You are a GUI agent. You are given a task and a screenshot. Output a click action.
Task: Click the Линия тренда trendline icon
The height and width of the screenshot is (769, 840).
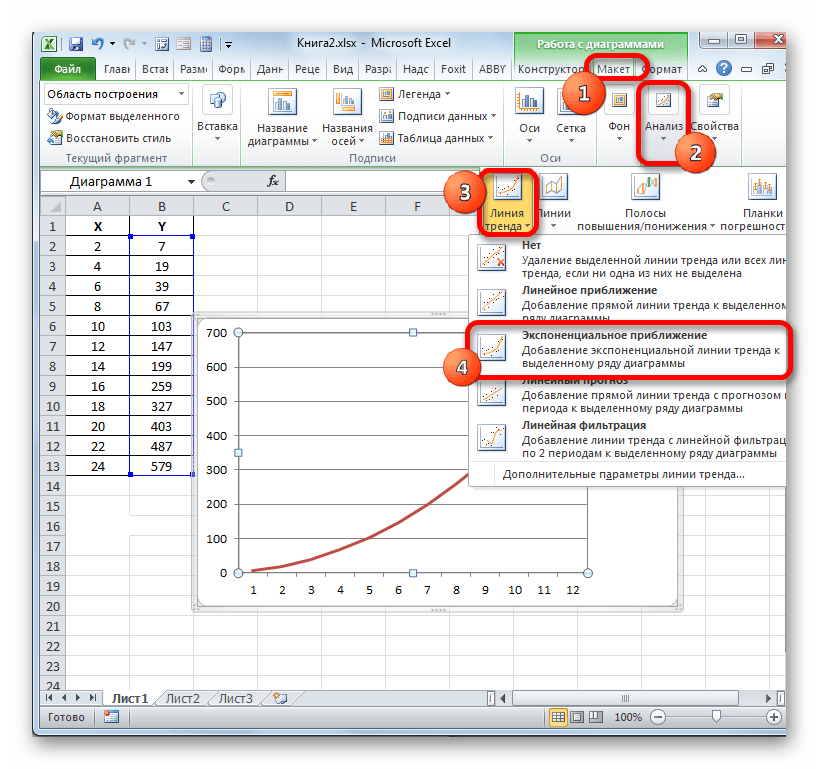point(507,186)
